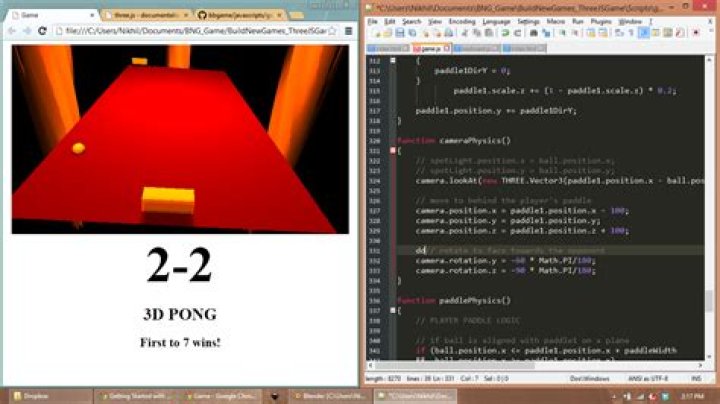Image resolution: width=720 pixels, height=404 pixels.
Task: Click the Notepad++ vertical scrollbar thumb
Action: tap(709, 301)
